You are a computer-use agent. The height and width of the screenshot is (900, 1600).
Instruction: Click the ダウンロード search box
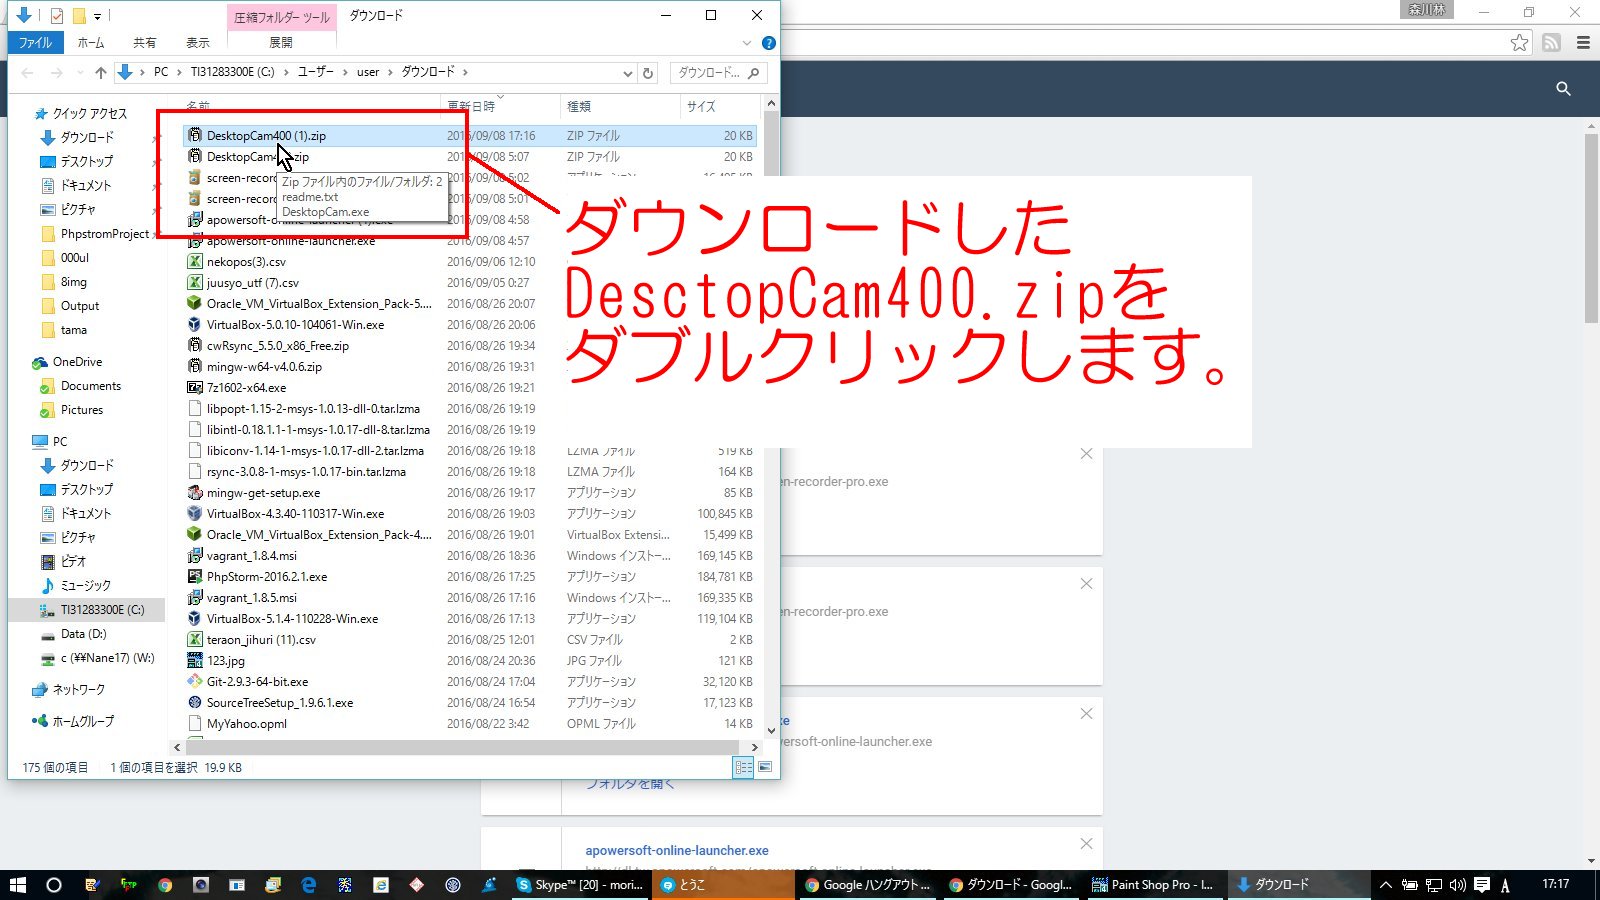click(717, 73)
